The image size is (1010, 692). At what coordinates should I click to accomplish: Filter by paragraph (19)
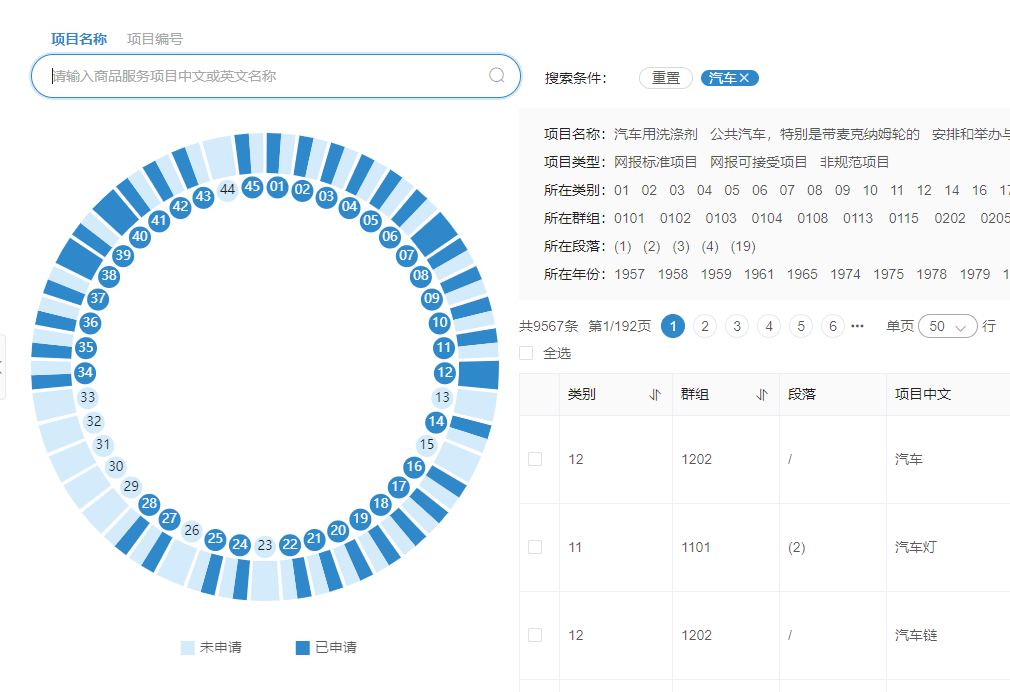pyautogui.click(x=743, y=246)
